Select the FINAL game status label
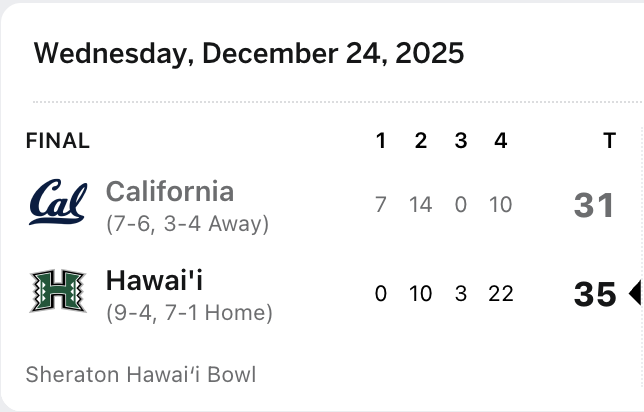 point(58,141)
